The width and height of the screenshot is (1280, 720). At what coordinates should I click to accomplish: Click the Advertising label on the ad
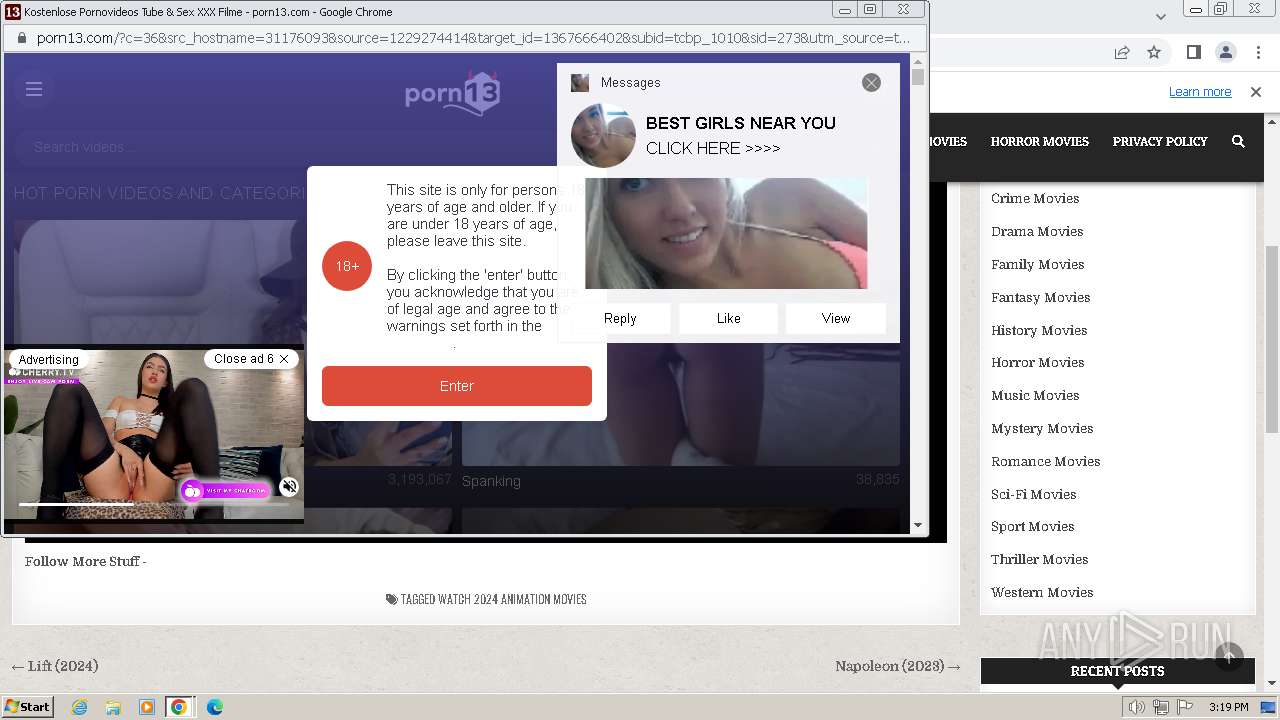(x=48, y=360)
